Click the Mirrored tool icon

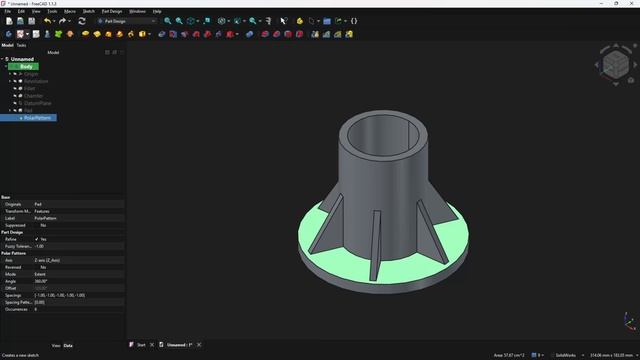(x=315, y=34)
